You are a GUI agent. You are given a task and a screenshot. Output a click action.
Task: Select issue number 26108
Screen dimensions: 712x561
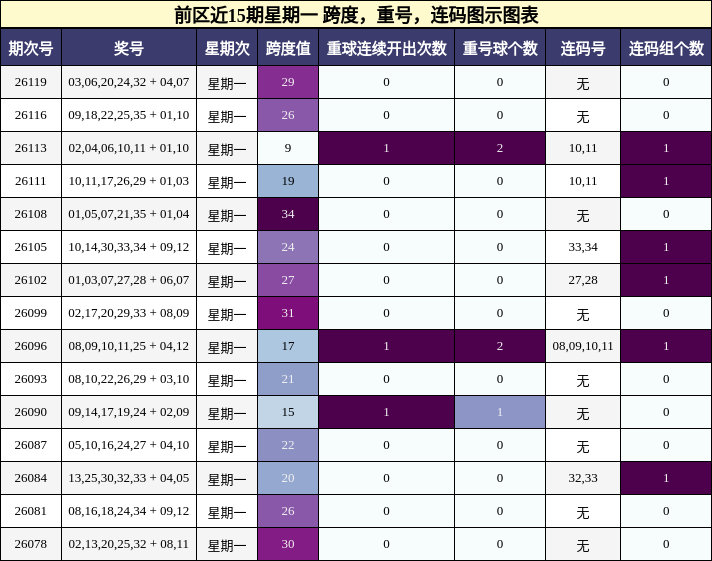pos(31,214)
